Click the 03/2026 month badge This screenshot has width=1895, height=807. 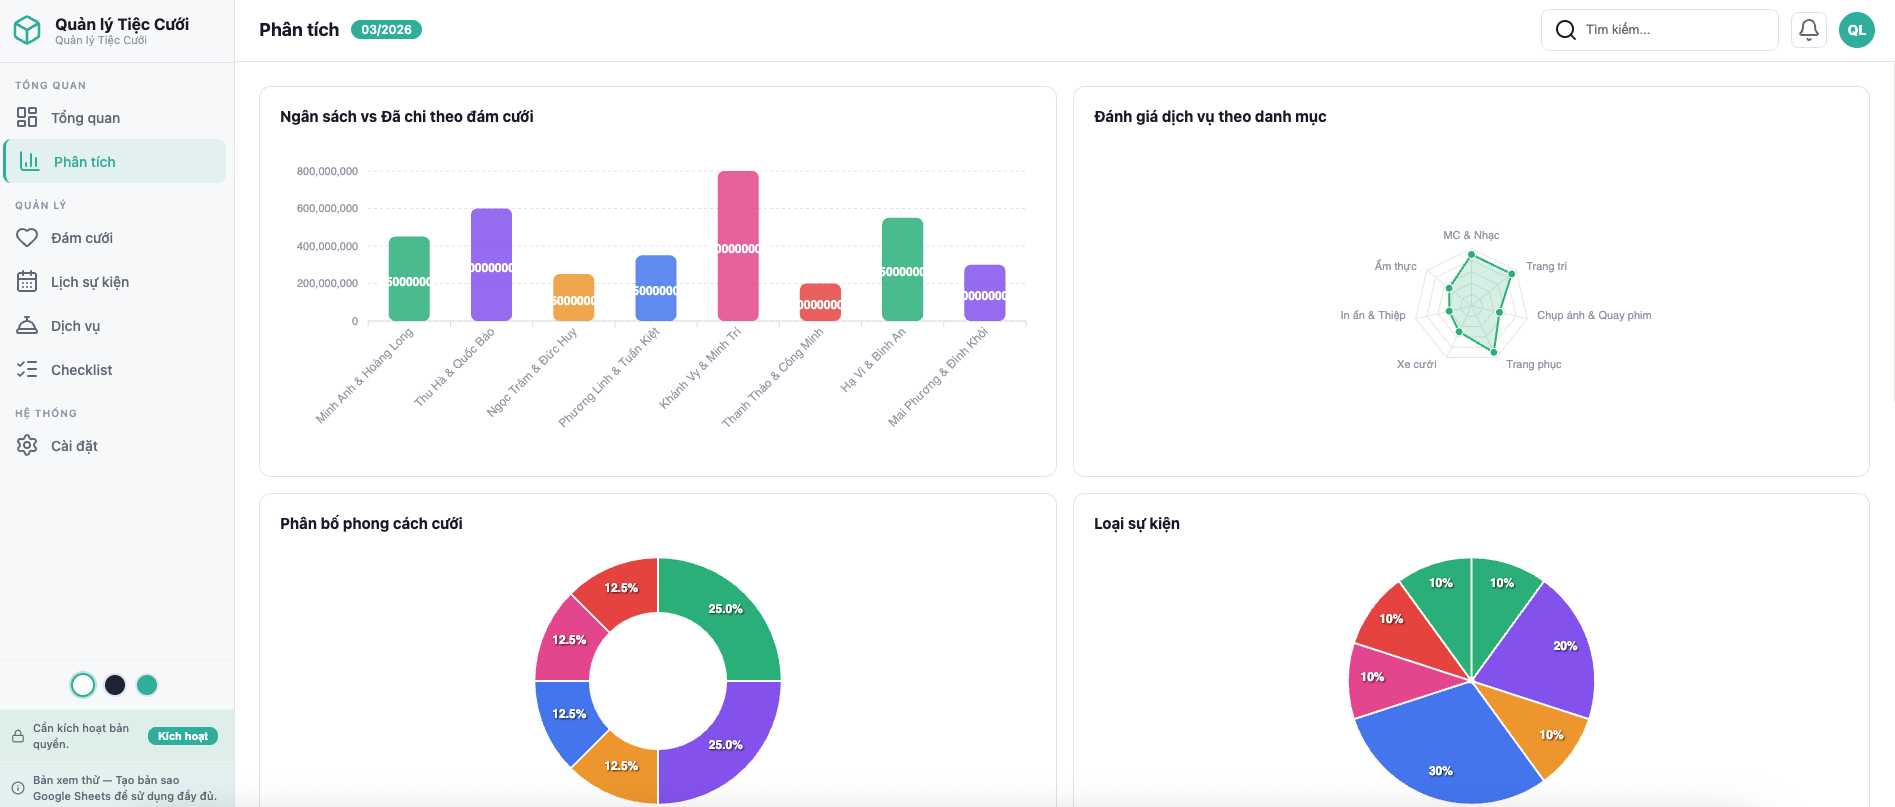386,30
